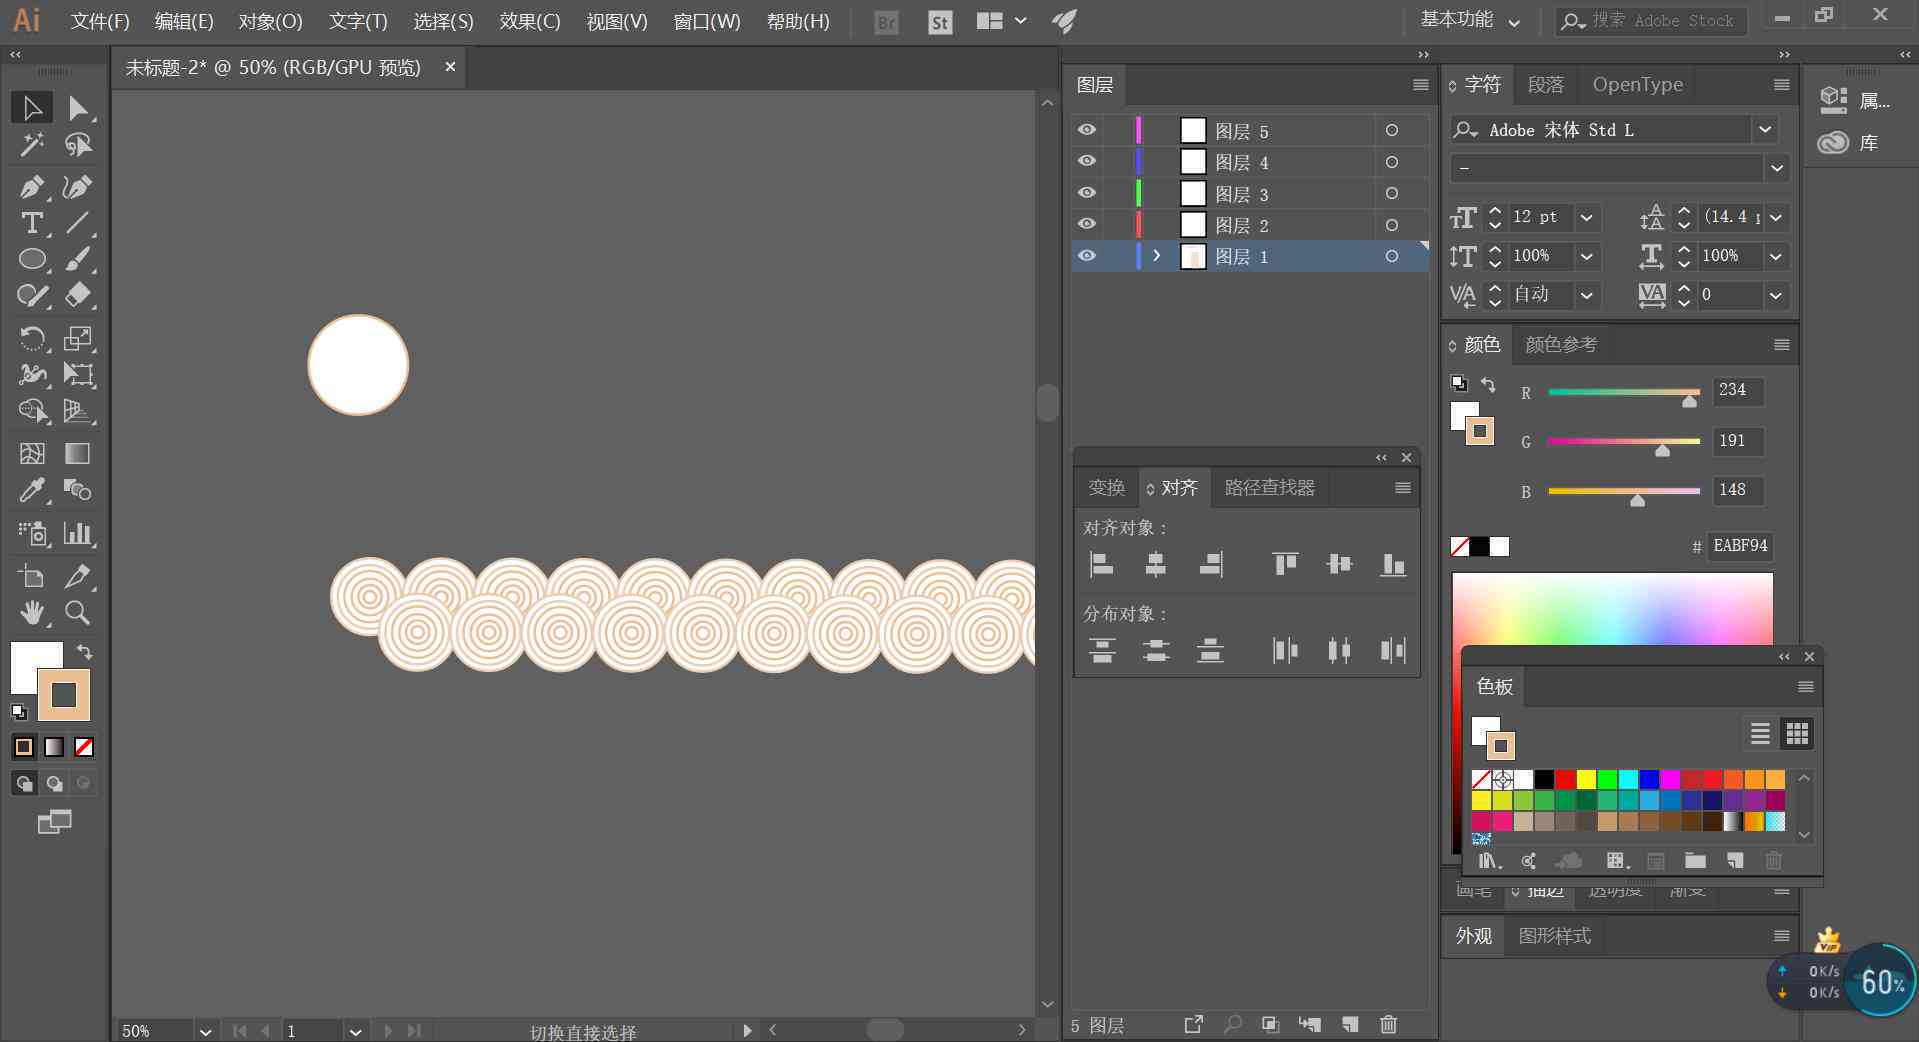Open 基本功能 workspace switcher
1919x1042 pixels.
(x=1470, y=20)
